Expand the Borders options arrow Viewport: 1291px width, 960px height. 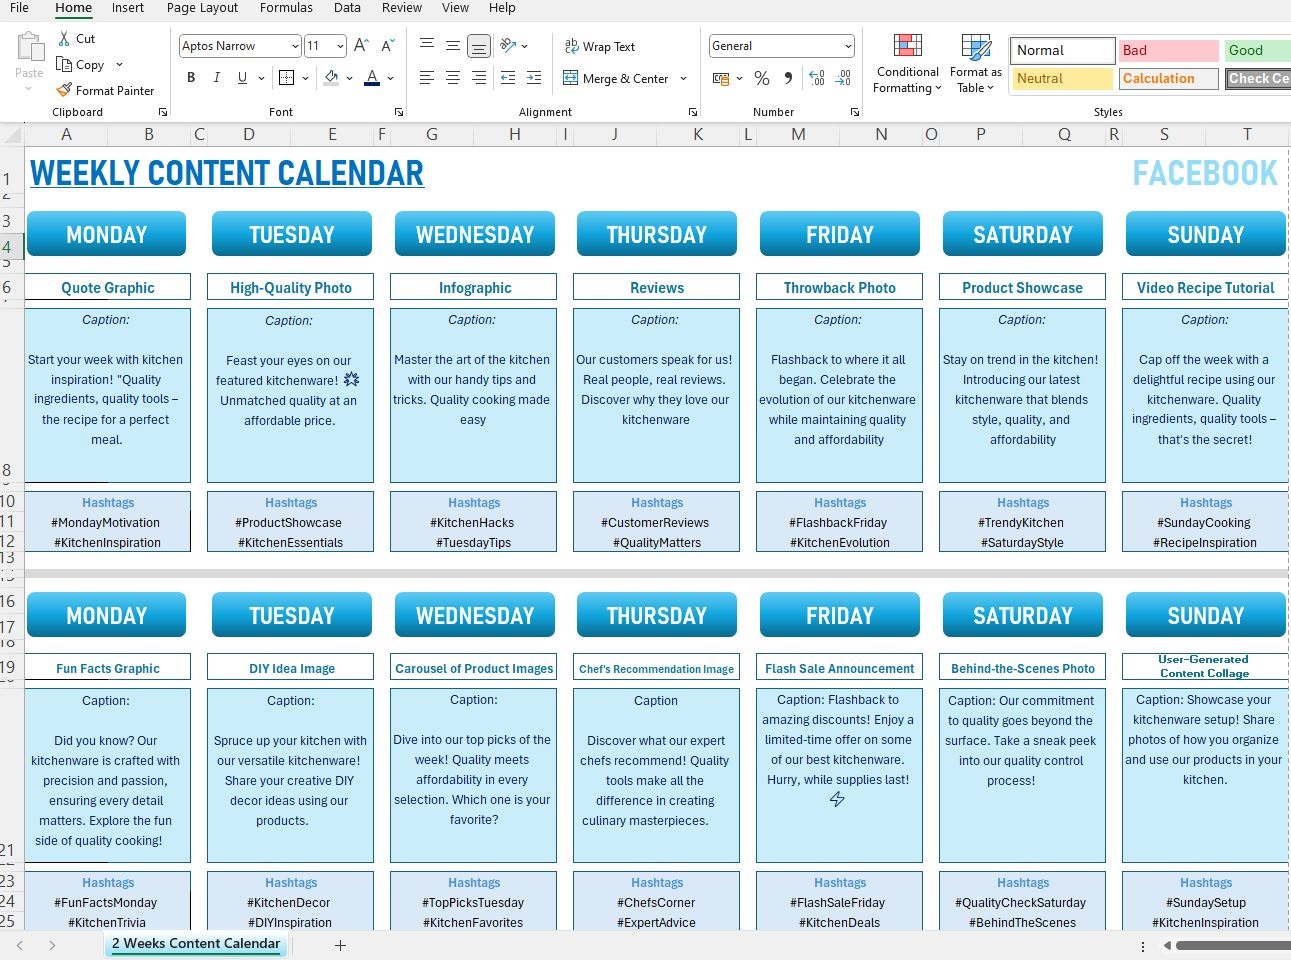(x=306, y=78)
